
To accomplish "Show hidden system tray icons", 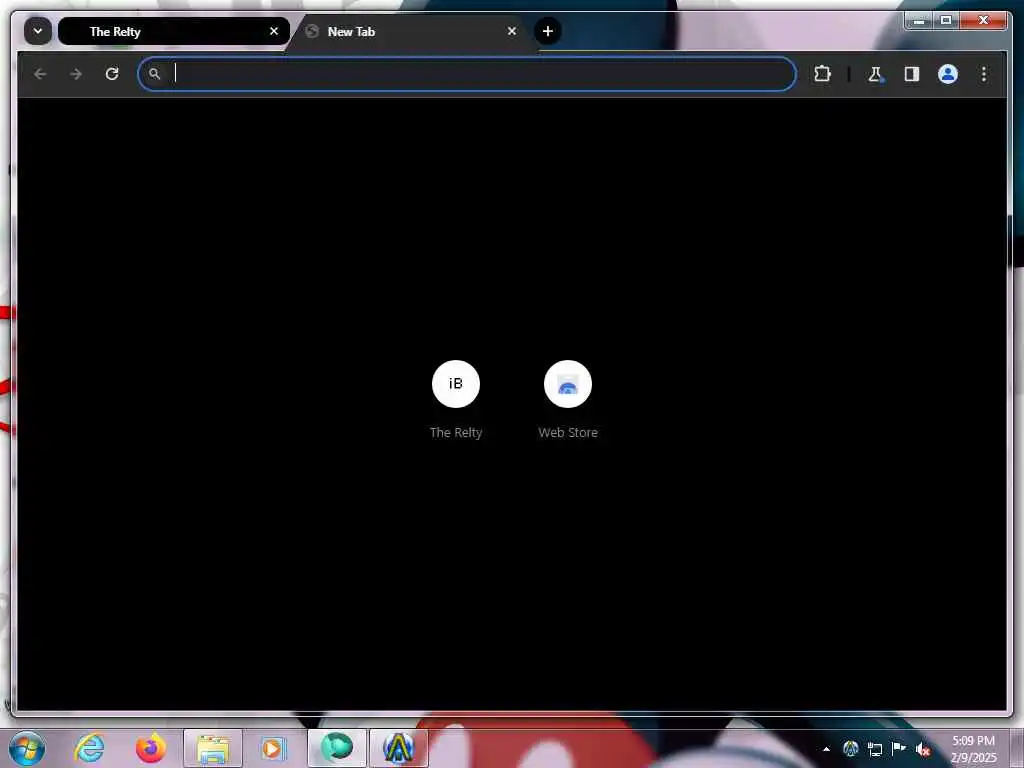I will pos(826,749).
